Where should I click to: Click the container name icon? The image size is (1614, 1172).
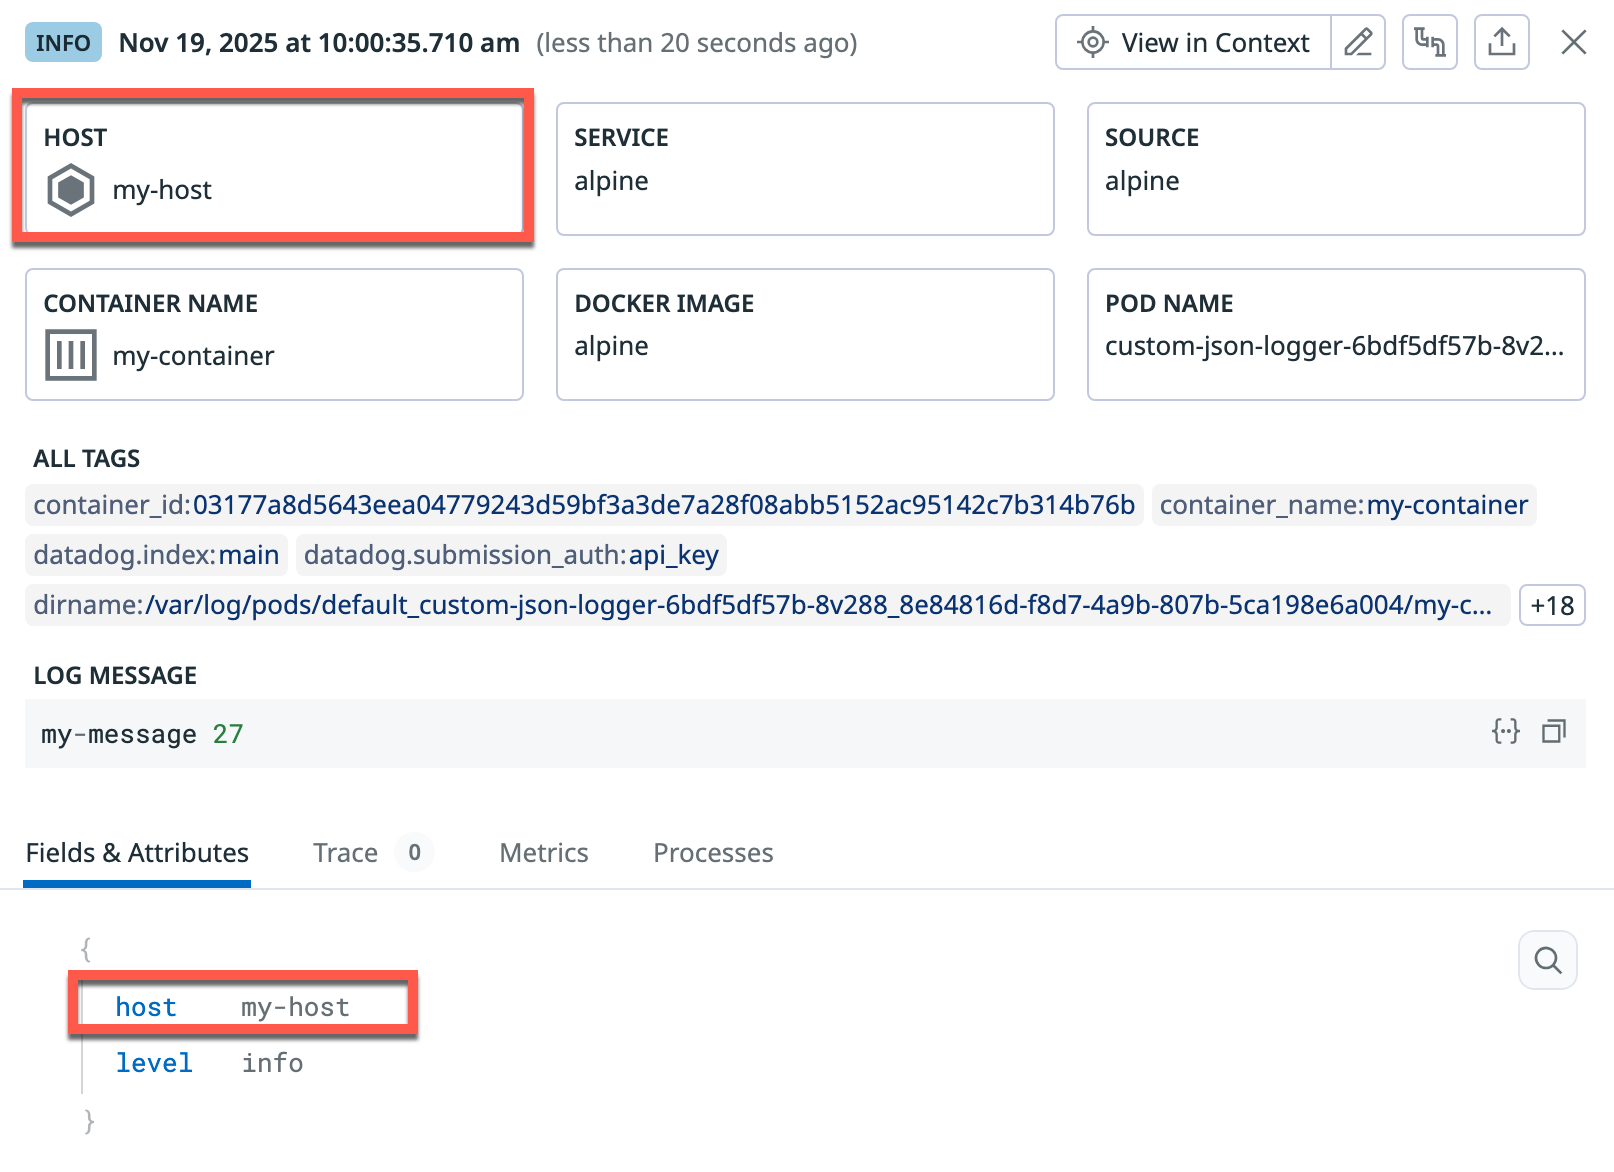[x=71, y=355]
